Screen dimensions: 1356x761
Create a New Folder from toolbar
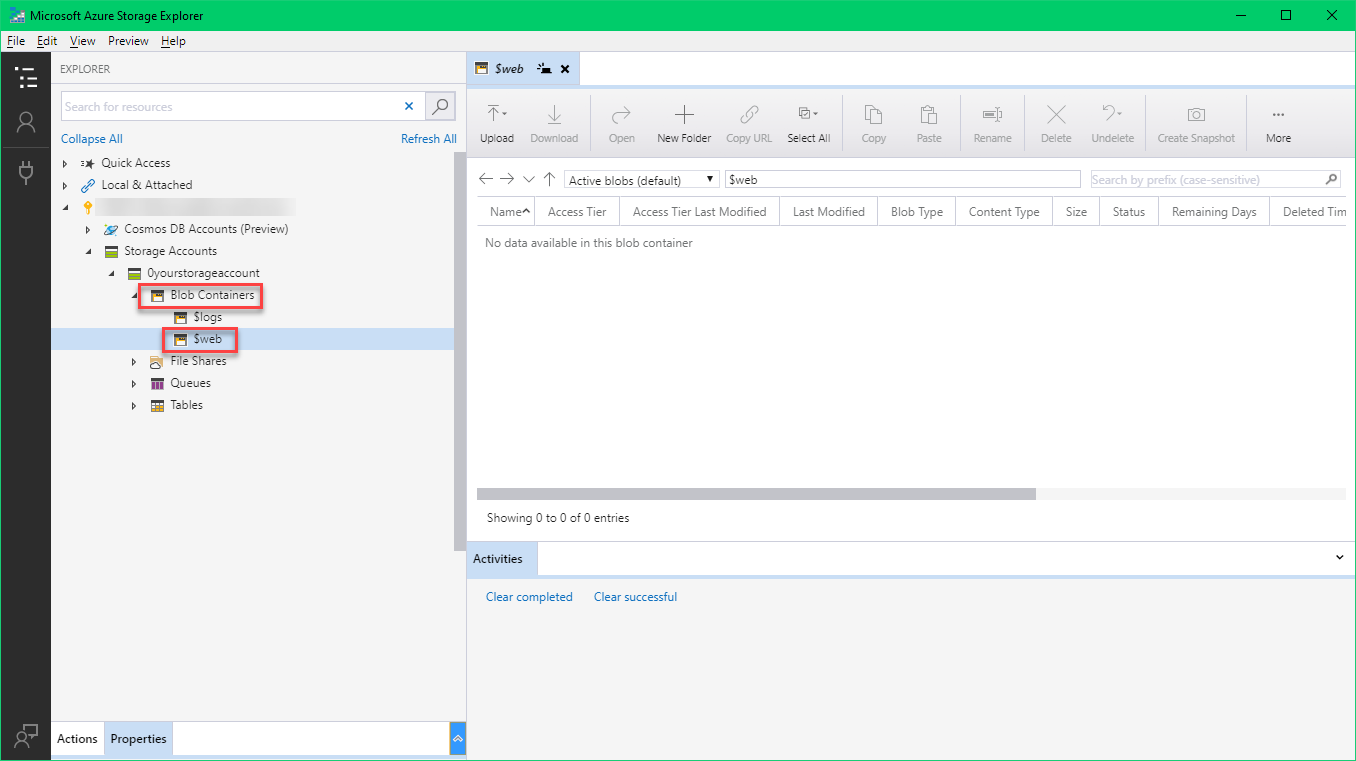(684, 124)
